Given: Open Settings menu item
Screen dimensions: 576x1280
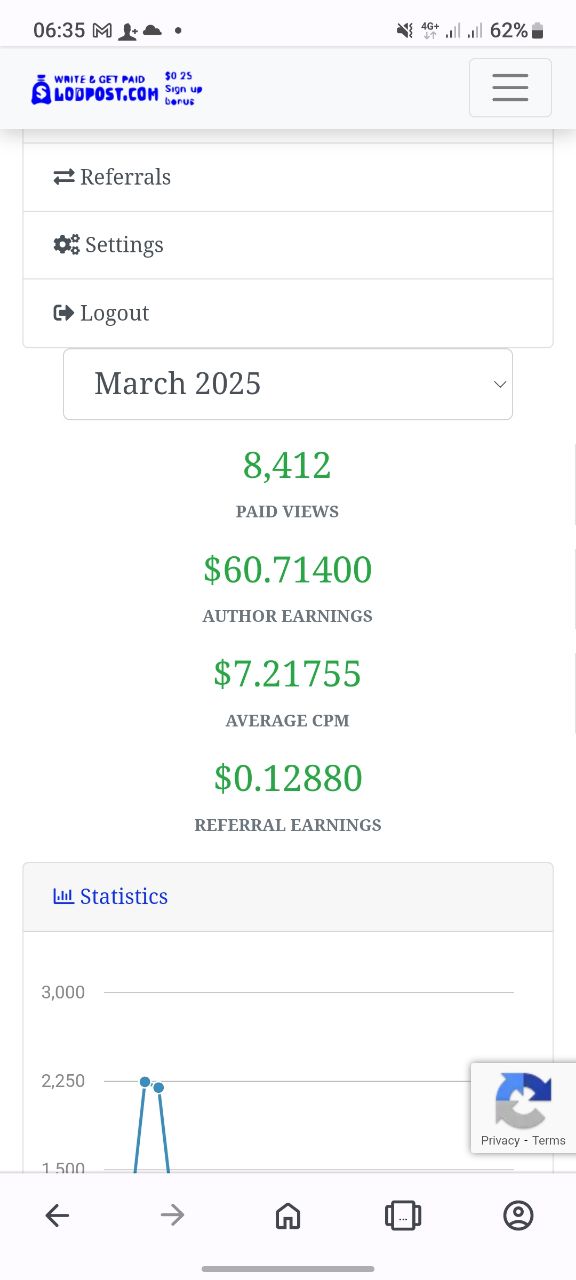Looking at the screenshot, I should 288,245.
